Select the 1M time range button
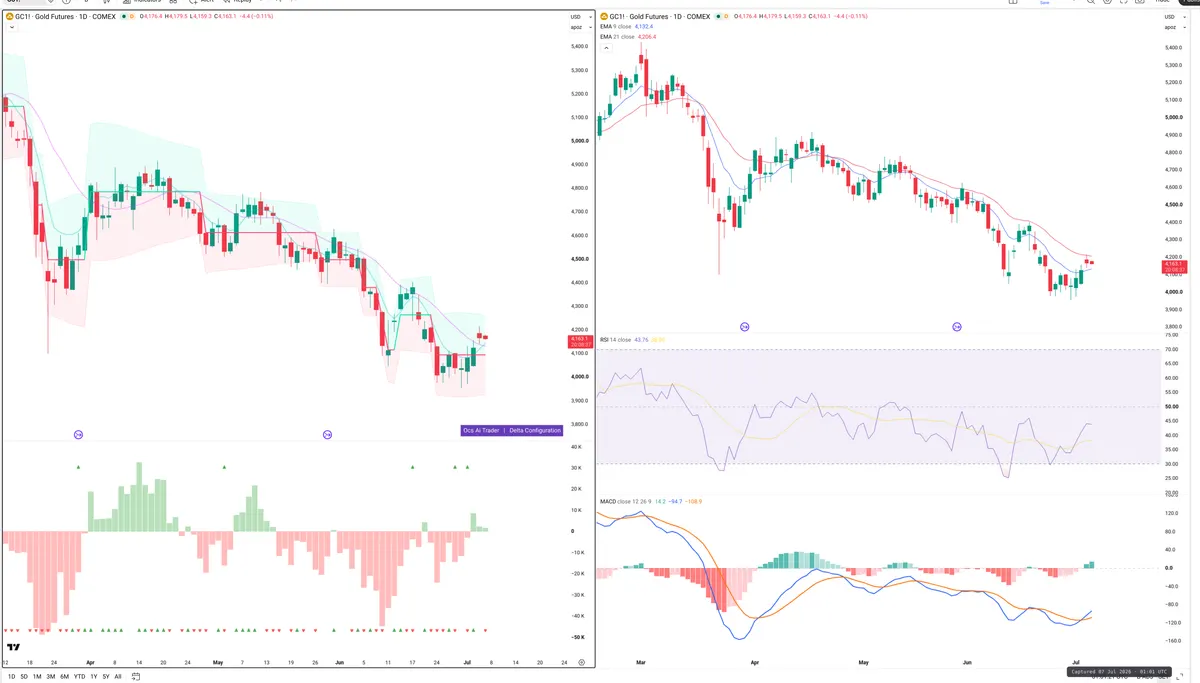 tap(37, 676)
